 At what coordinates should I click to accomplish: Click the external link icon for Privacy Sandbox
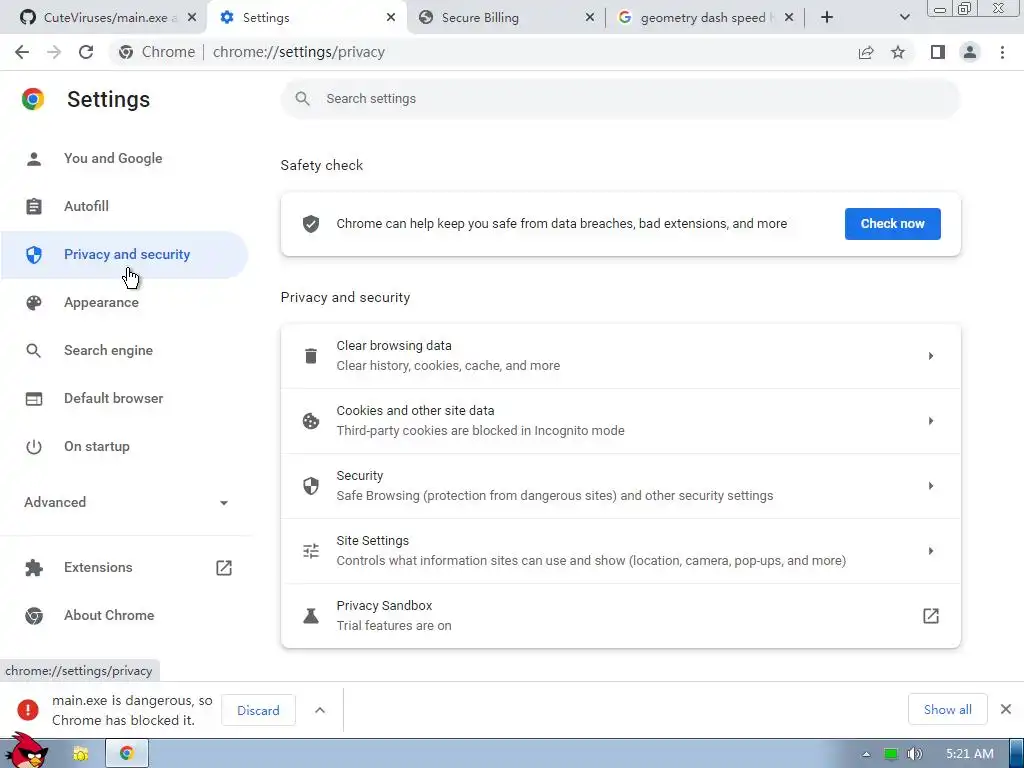[931, 616]
